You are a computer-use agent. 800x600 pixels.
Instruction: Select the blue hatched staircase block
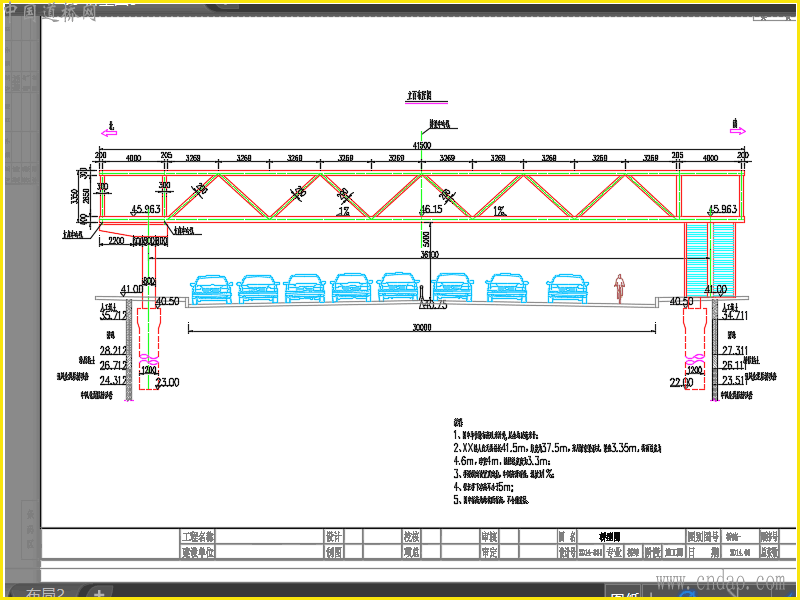pyautogui.click(x=710, y=260)
